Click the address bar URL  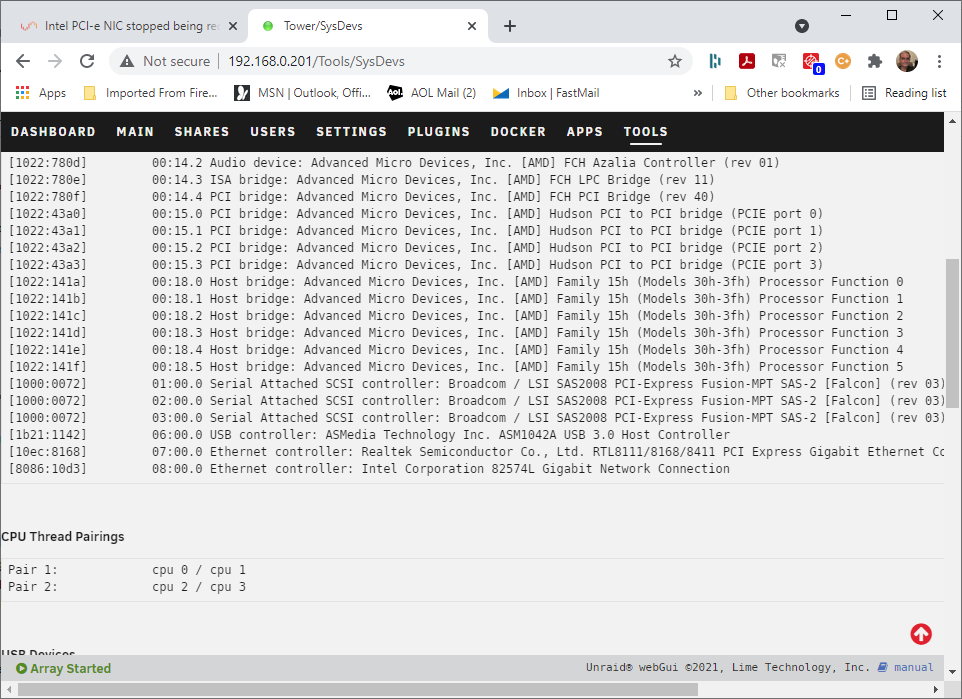click(x=316, y=61)
